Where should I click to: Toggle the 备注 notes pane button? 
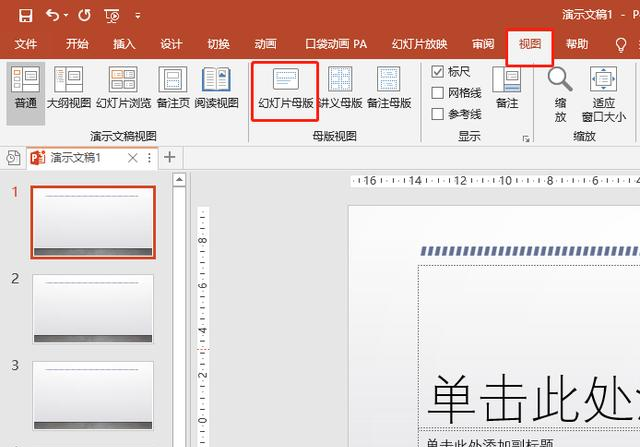[507, 88]
